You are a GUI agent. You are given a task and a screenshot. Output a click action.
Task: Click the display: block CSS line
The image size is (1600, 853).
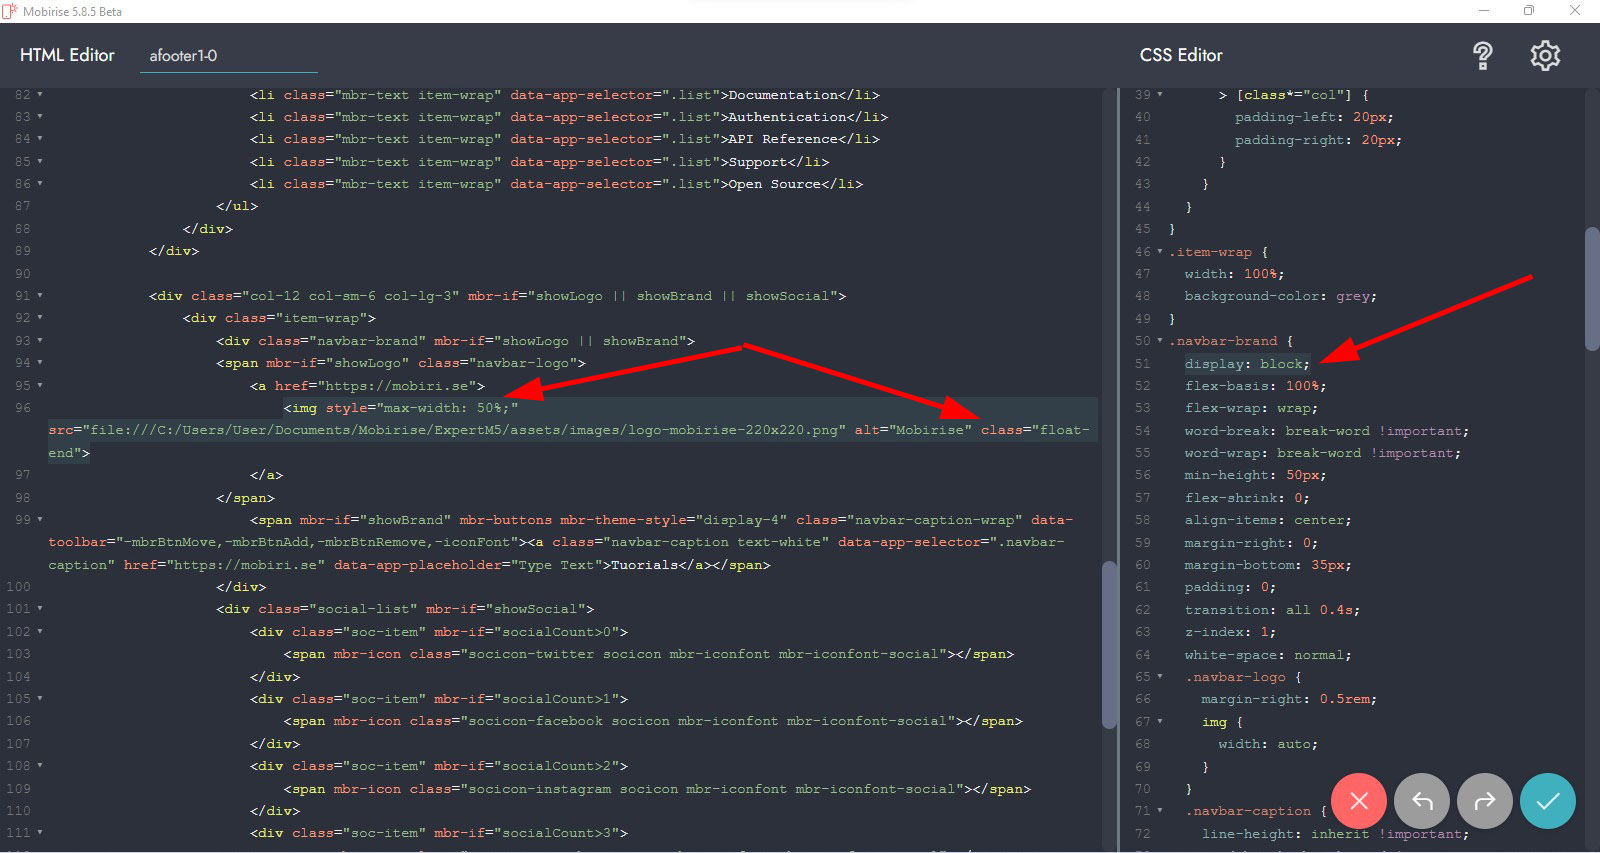tap(1246, 364)
